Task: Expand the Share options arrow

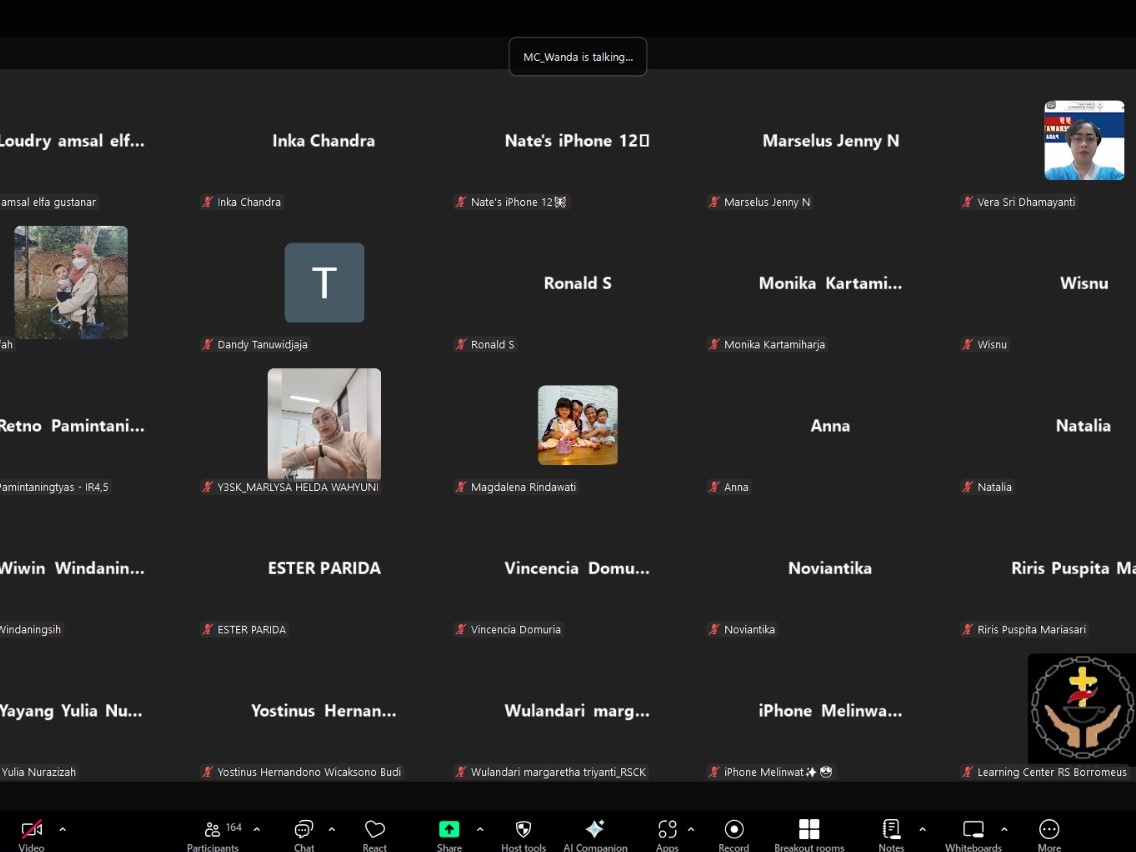Action: [x=480, y=829]
